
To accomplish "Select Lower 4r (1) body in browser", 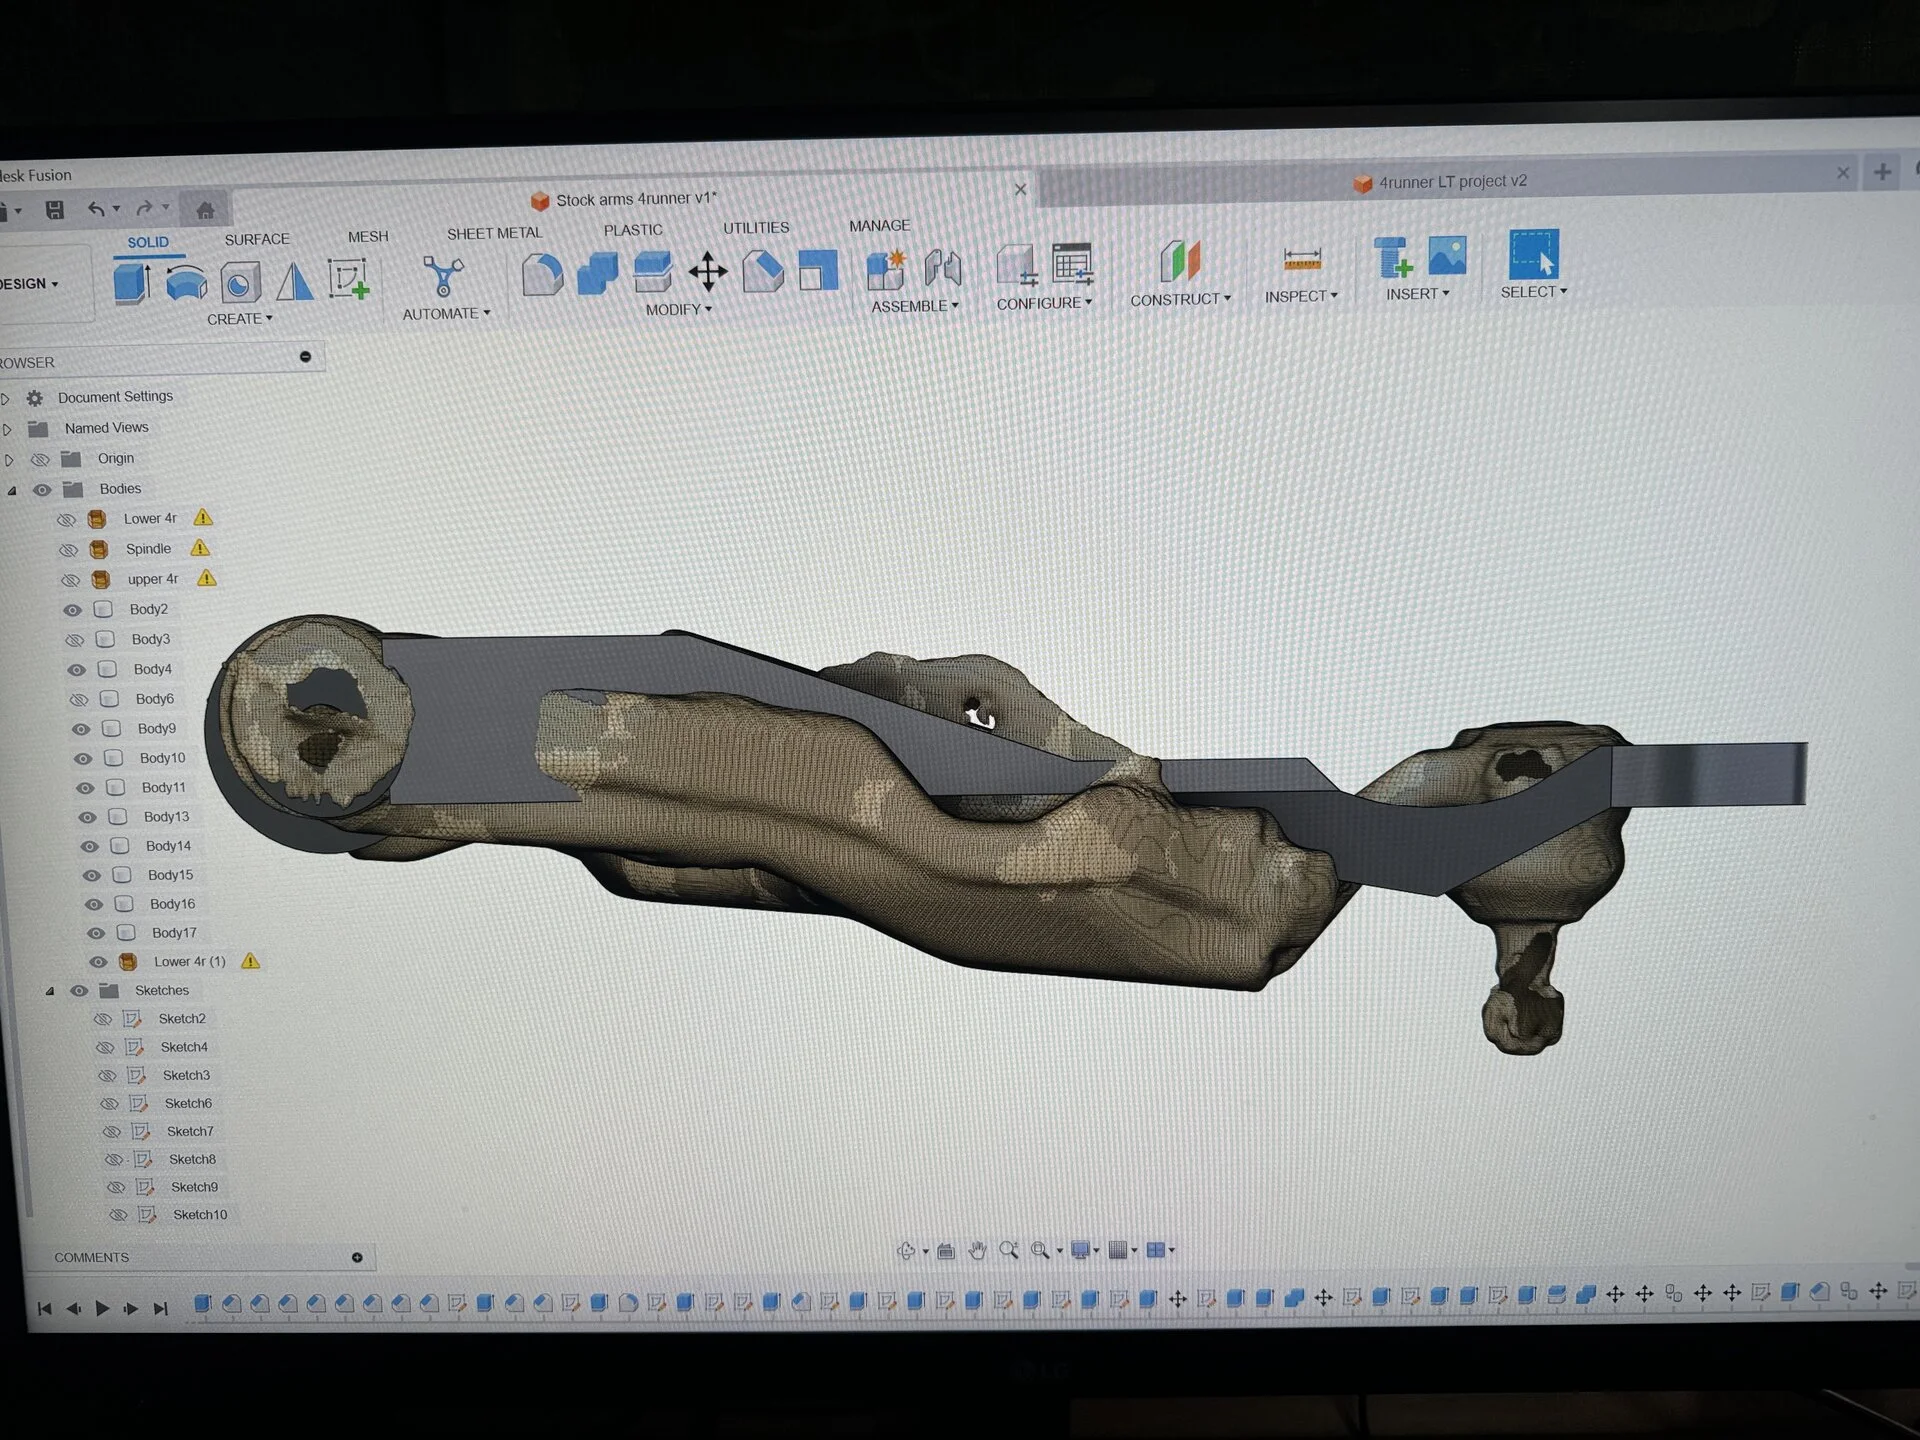I will (x=189, y=961).
